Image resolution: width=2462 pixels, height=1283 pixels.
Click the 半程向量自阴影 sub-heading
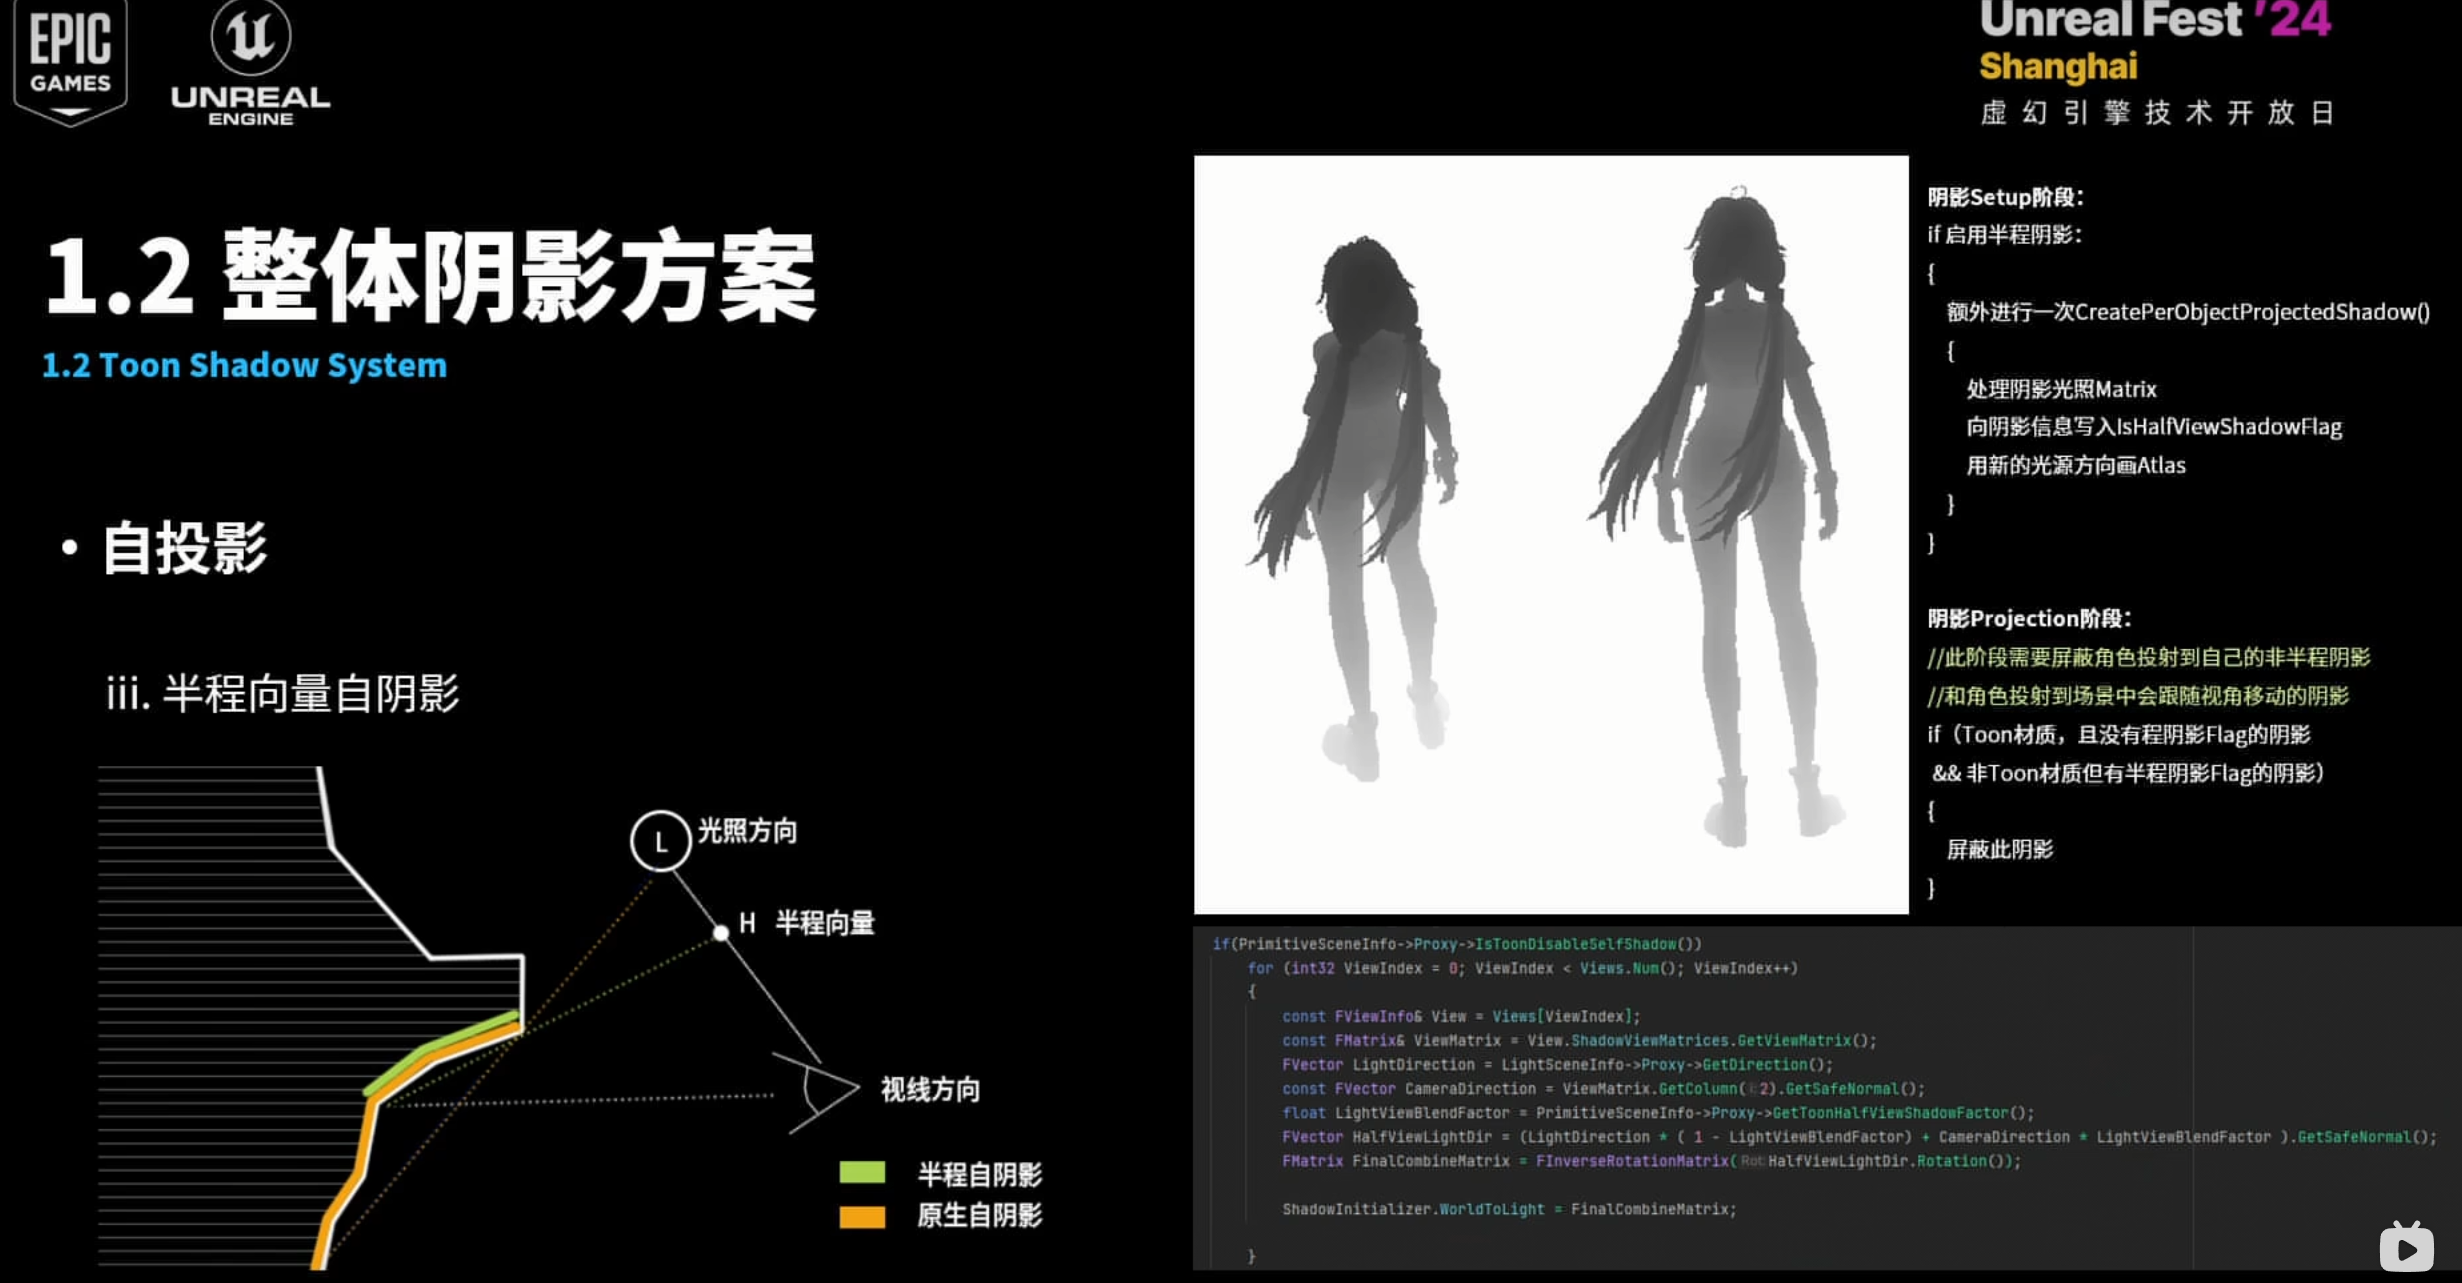coord(283,694)
